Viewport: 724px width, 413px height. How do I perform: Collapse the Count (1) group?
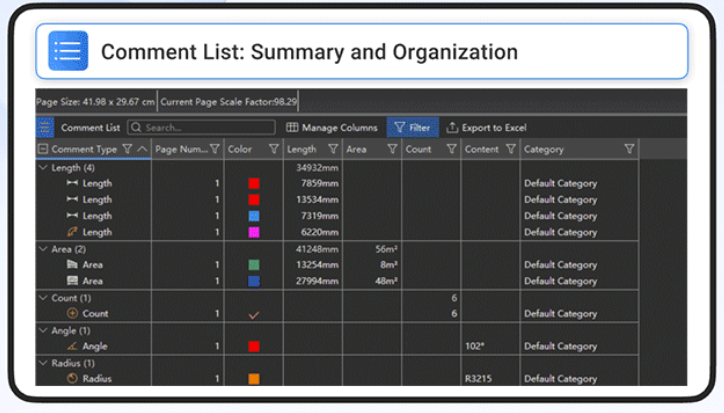43,298
